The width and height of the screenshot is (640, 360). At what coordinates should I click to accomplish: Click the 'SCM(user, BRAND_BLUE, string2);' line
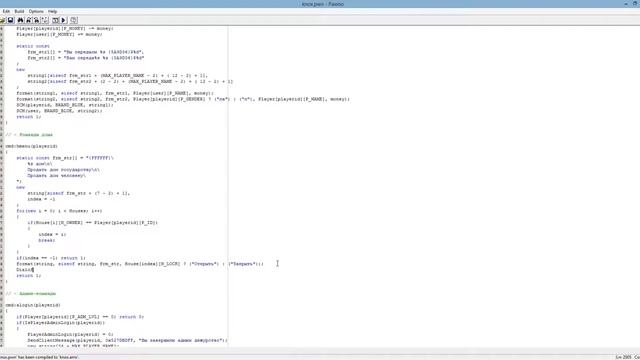click(x=59, y=111)
